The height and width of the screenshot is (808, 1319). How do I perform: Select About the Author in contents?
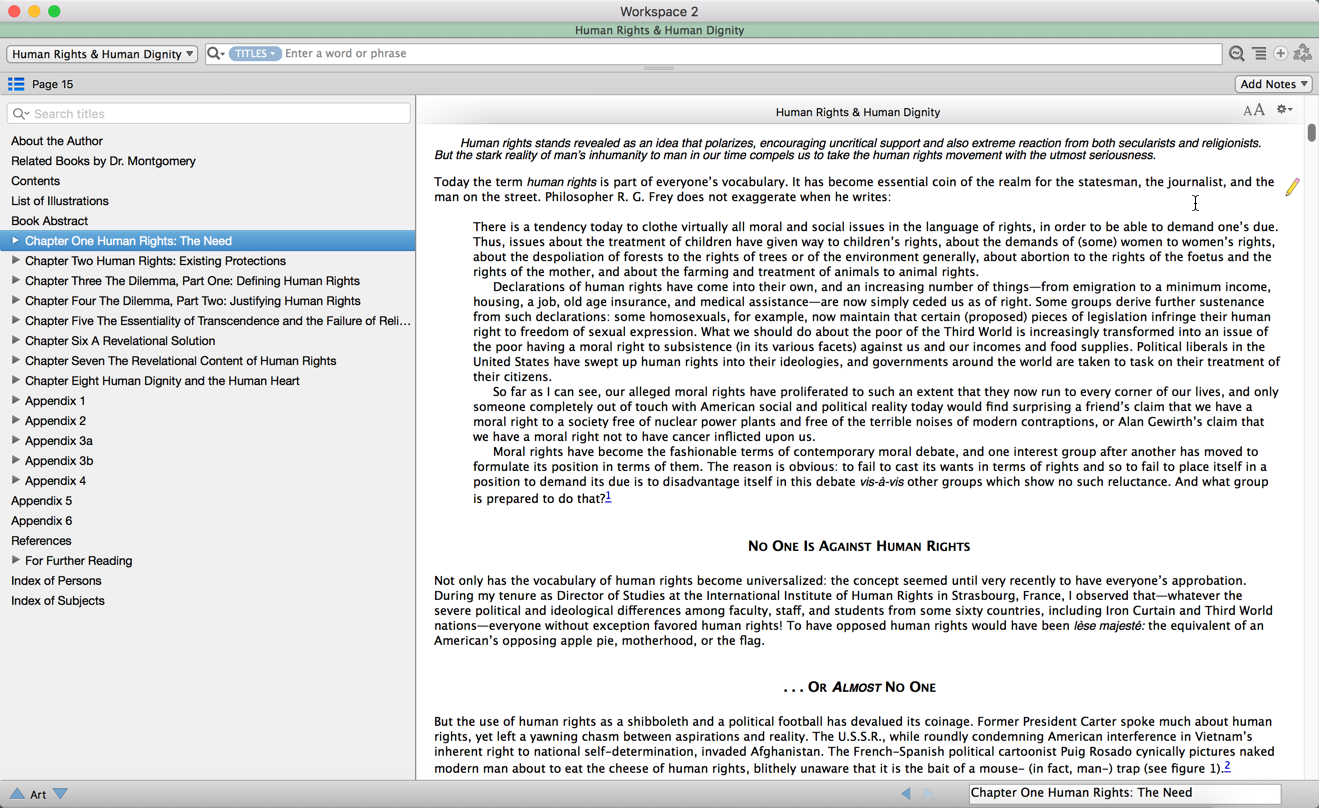coord(57,141)
